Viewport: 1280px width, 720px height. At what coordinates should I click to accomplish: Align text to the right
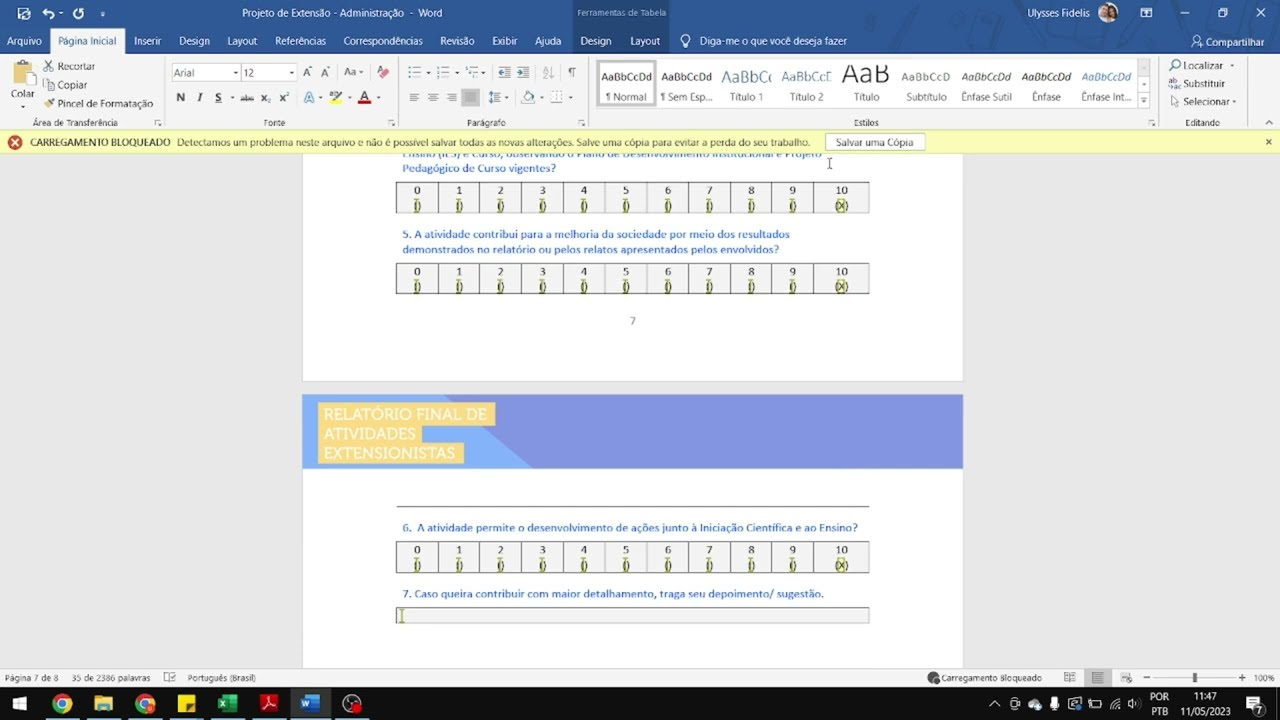tap(452, 97)
